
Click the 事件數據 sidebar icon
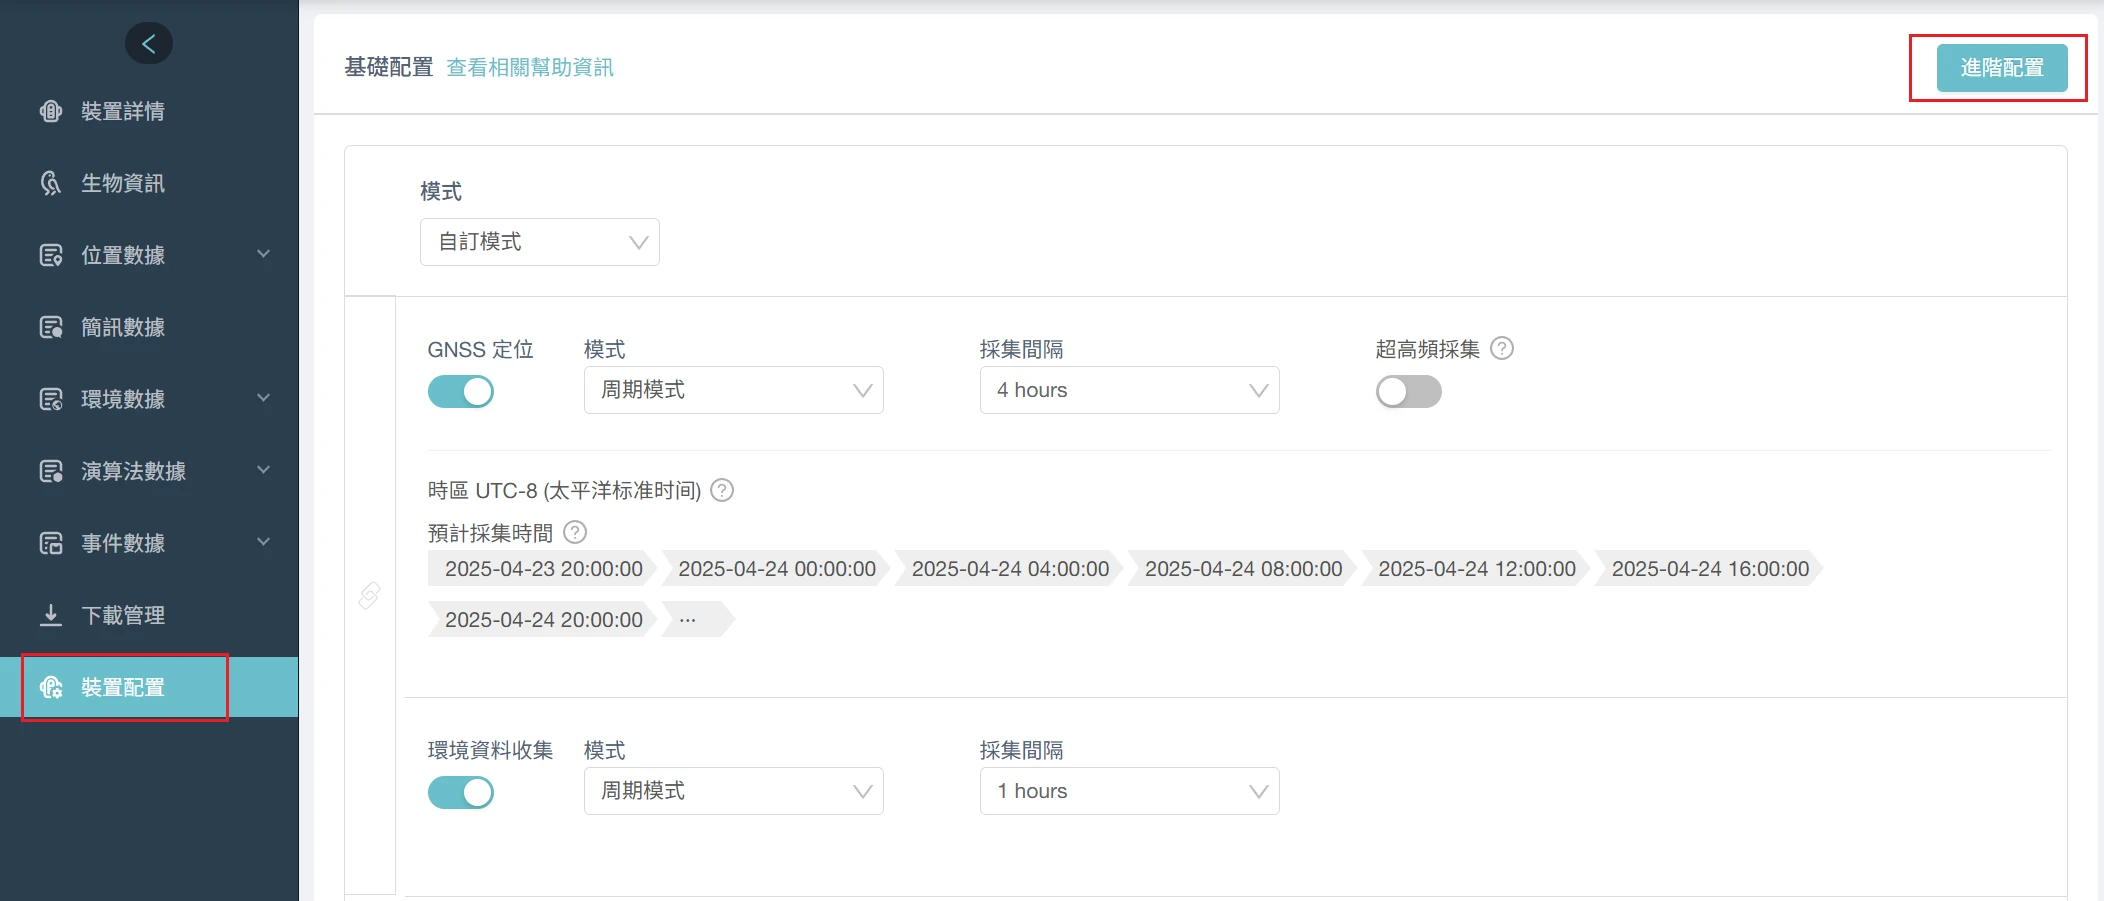pyautogui.click(x=51, y=543)
